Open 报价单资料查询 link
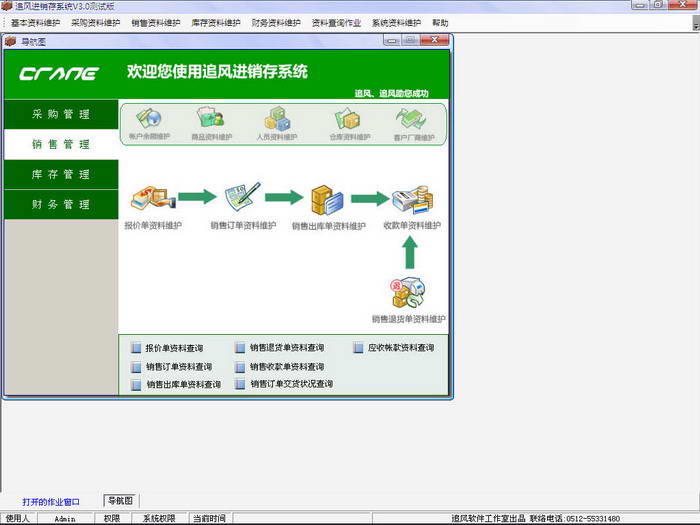The height and width of the screenshot is (525, 700). [174, 348]
